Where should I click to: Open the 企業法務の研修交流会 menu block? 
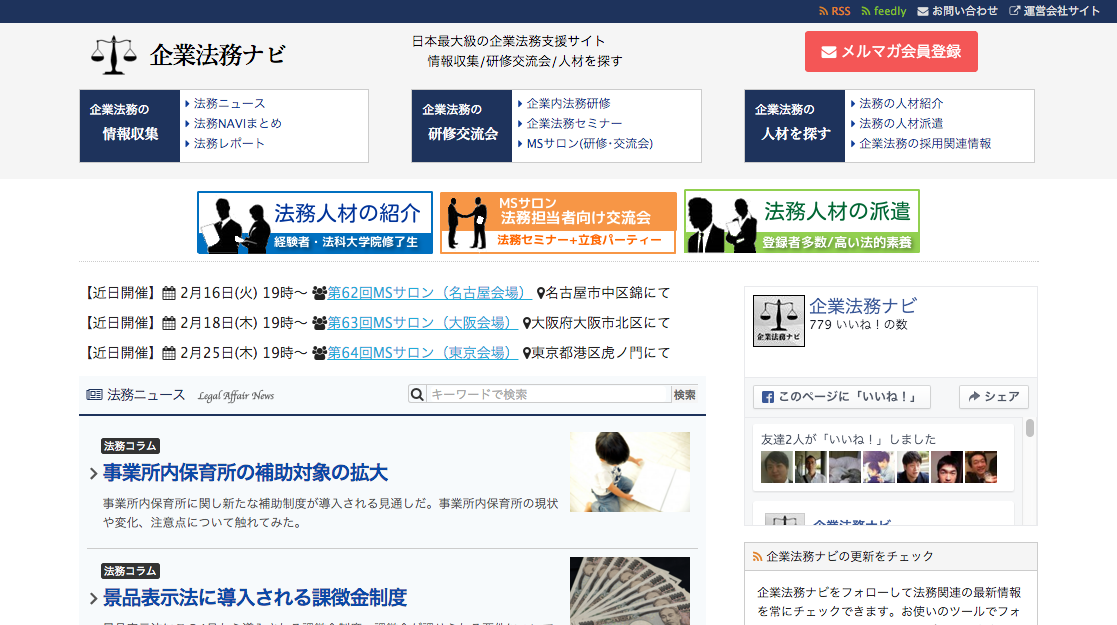point(462,126)
